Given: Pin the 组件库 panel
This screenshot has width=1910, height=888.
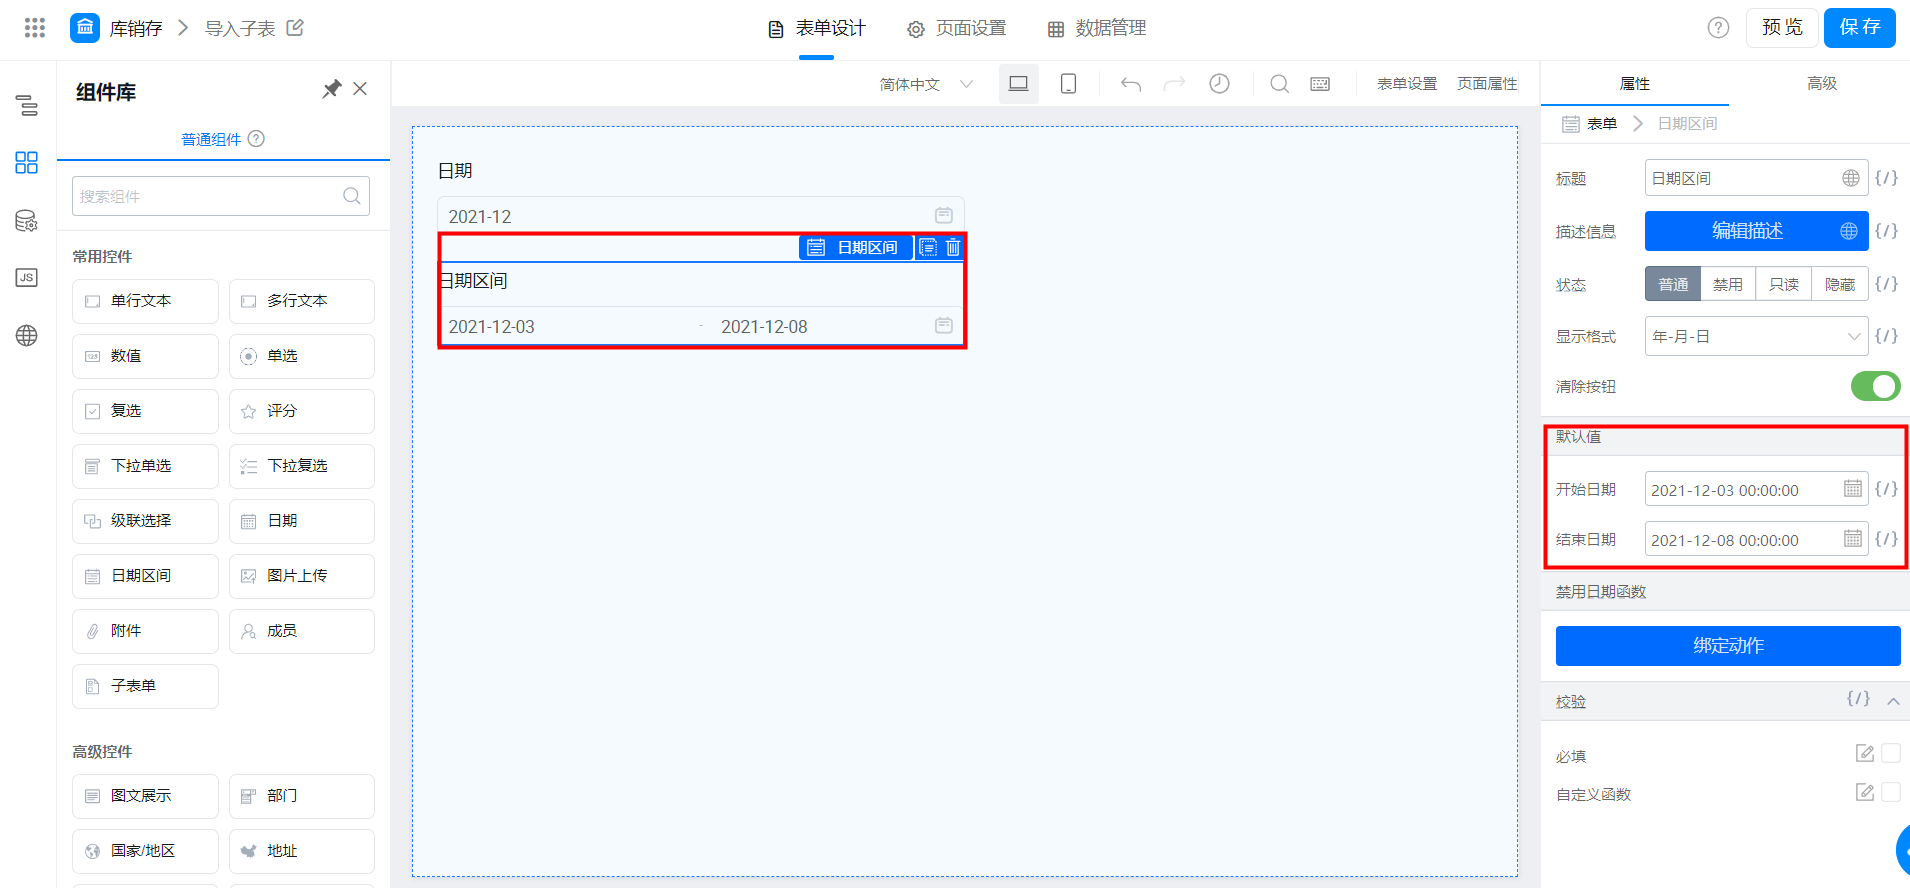Looking at the screenshot, I should (x=332, y=89).
